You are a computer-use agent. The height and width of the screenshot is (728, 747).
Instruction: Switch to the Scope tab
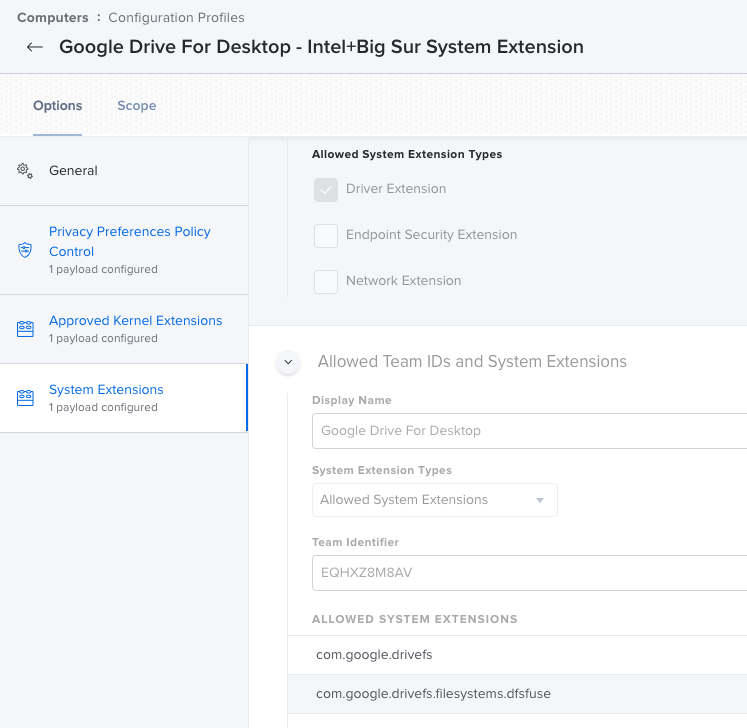[x=137, y=106]
